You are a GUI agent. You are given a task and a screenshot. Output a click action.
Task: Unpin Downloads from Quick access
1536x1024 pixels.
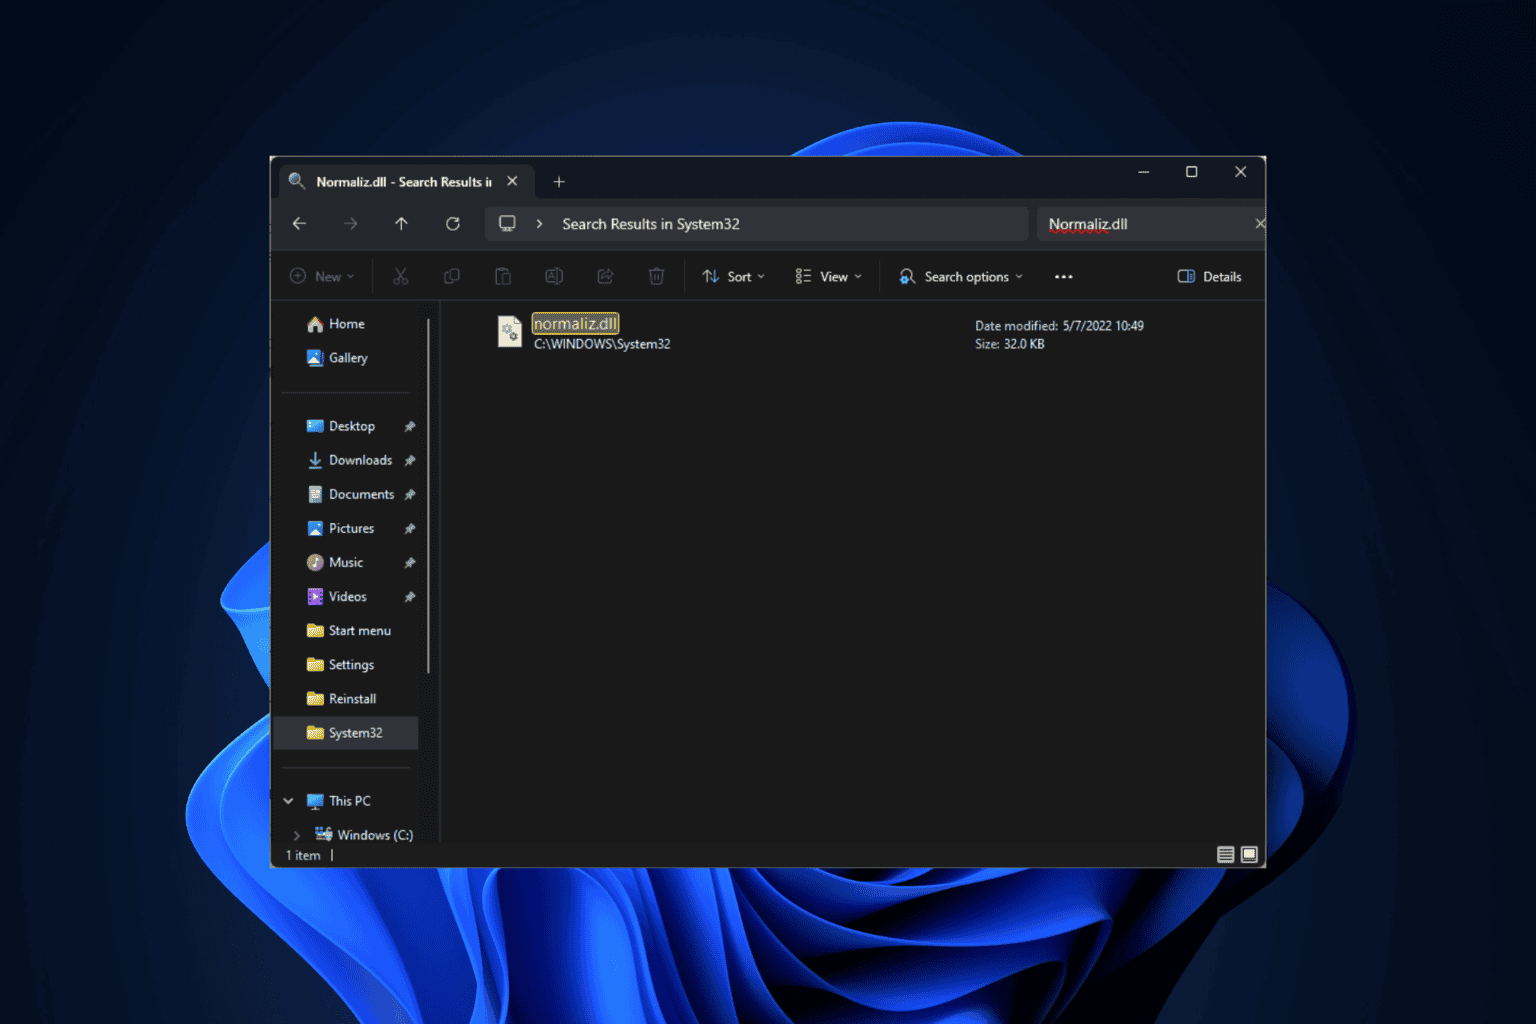point(410,461)
